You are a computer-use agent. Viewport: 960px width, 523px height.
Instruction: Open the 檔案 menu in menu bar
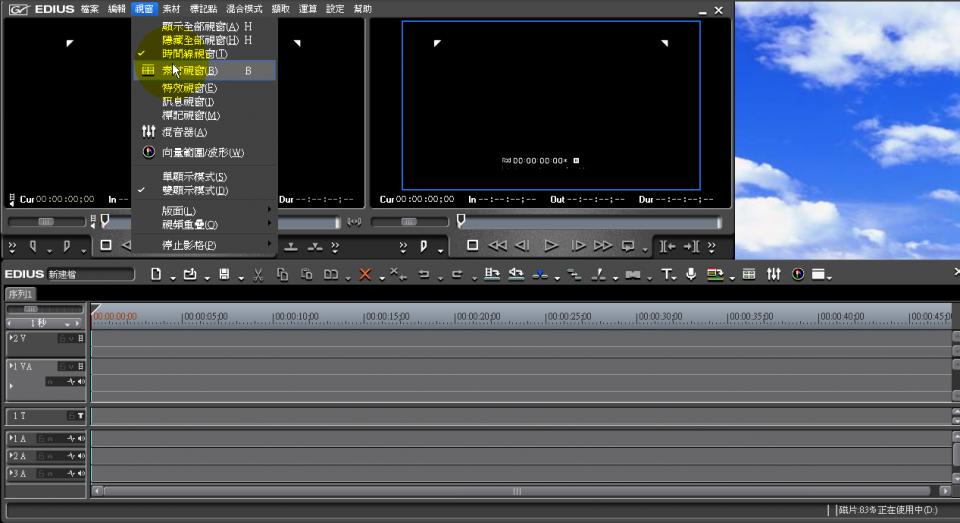(89, 9)
